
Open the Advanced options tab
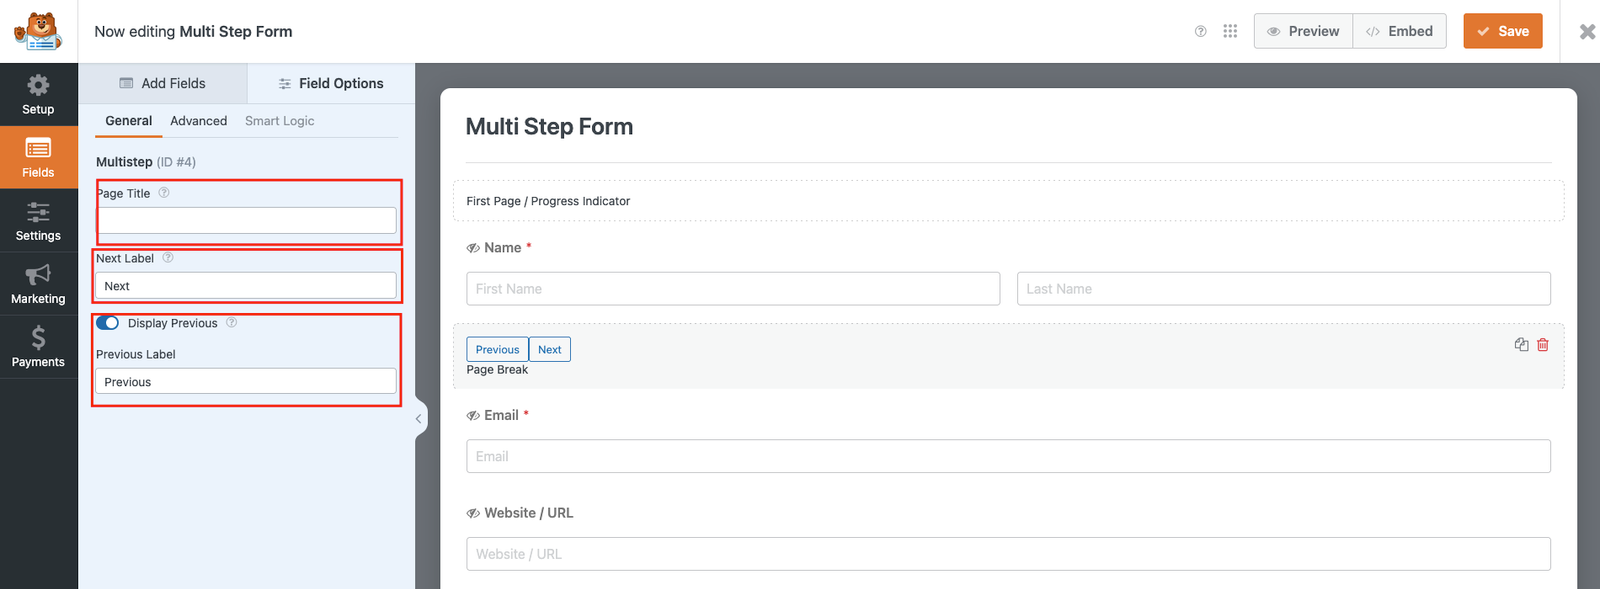pyautogui.click(x=198, y=121)
